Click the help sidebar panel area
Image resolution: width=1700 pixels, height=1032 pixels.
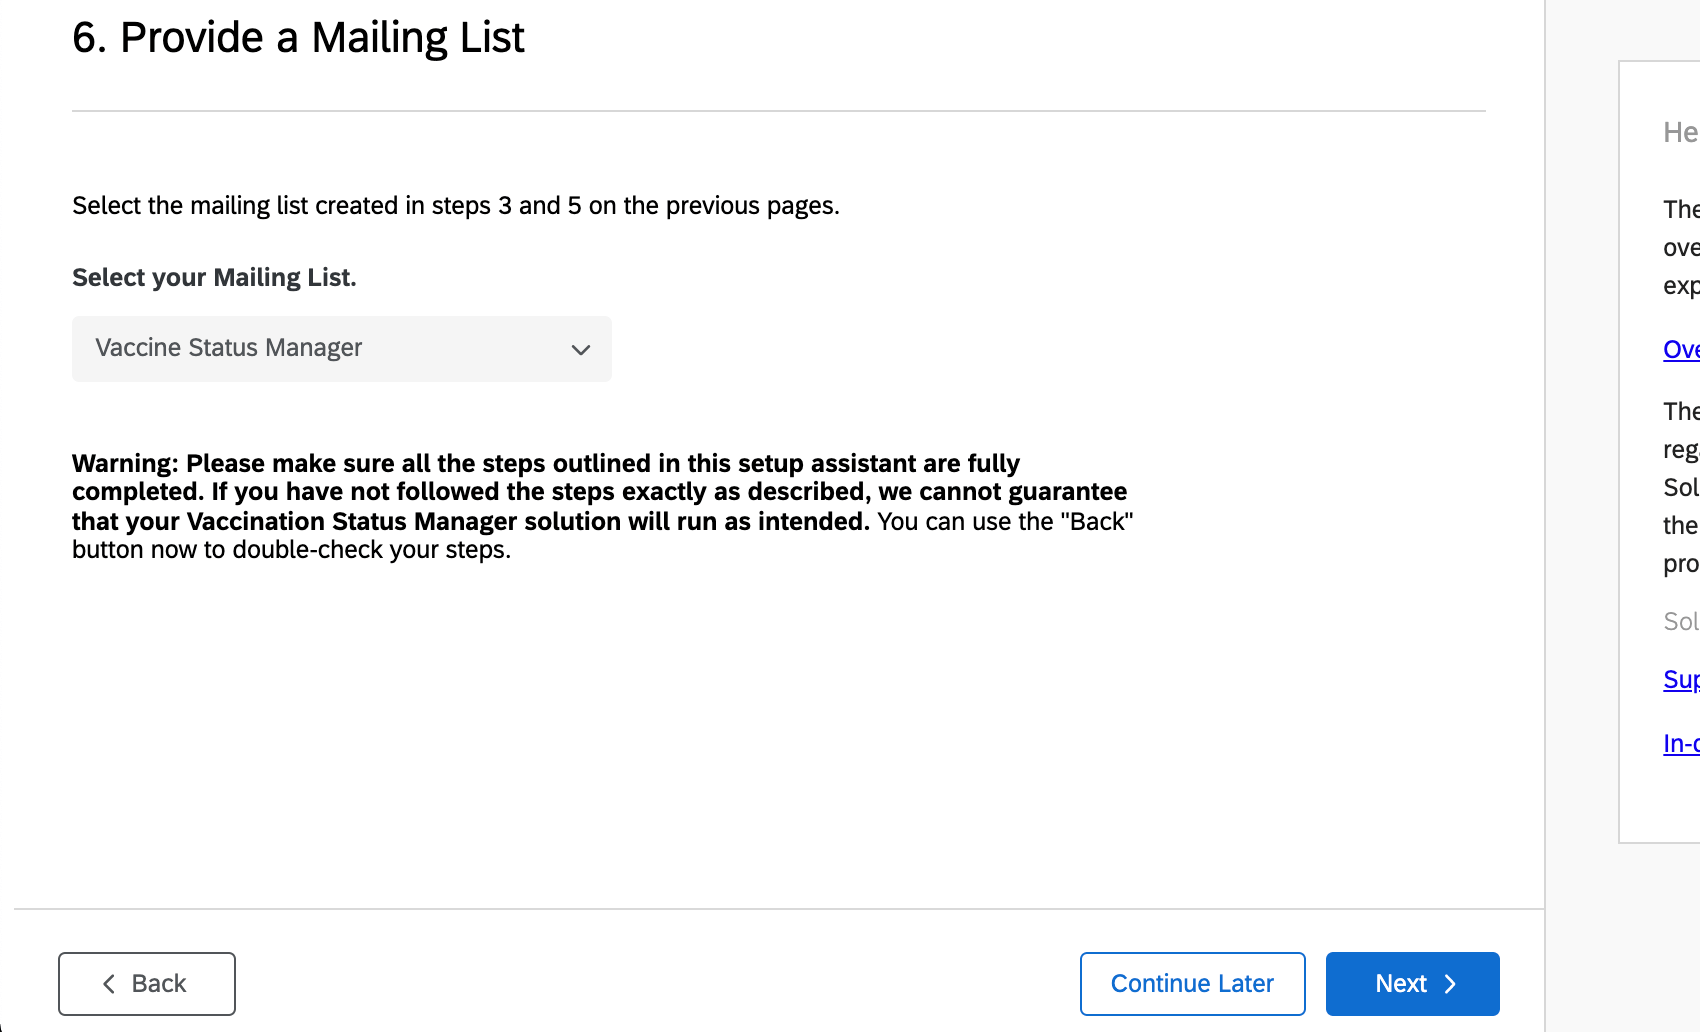point(1660,450)
